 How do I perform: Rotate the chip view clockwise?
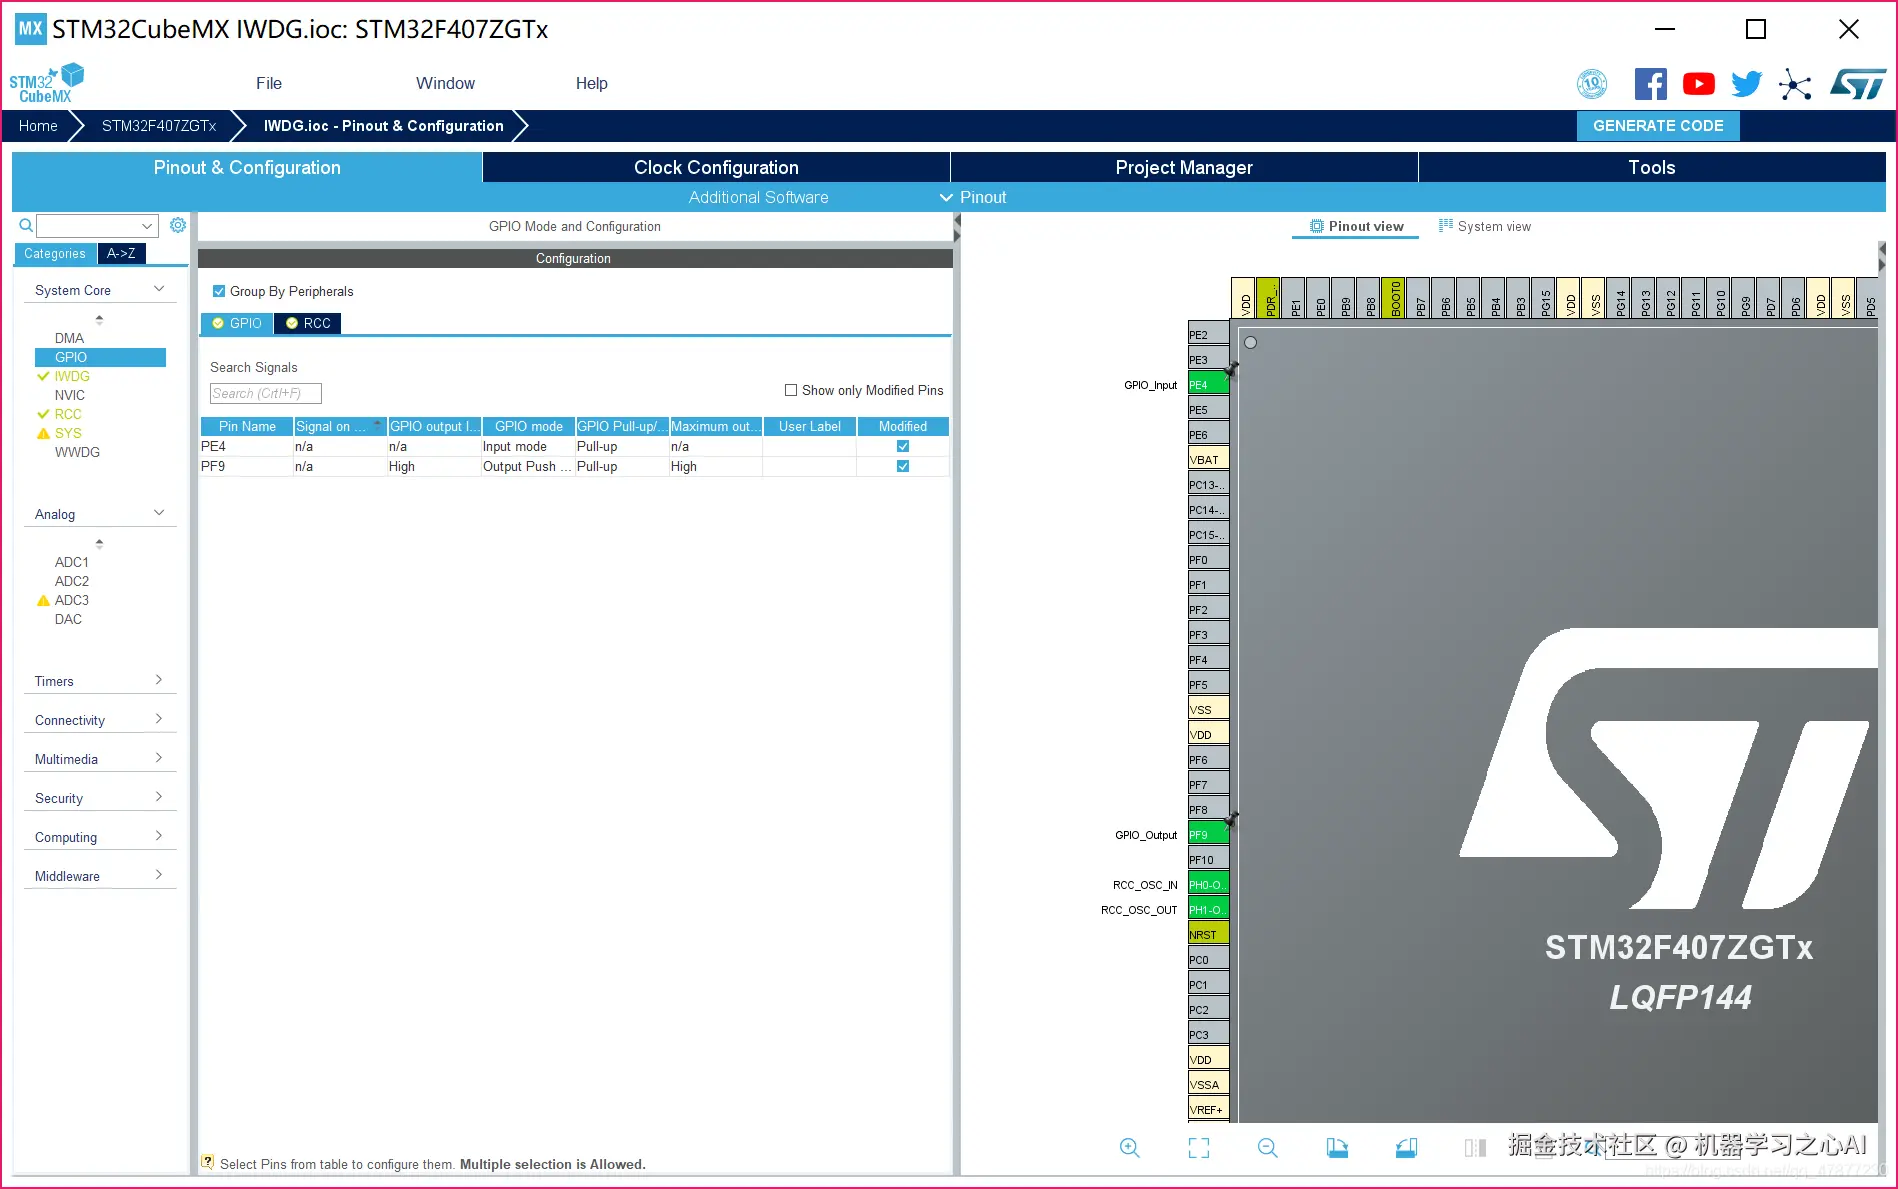coord(1337,1148)
